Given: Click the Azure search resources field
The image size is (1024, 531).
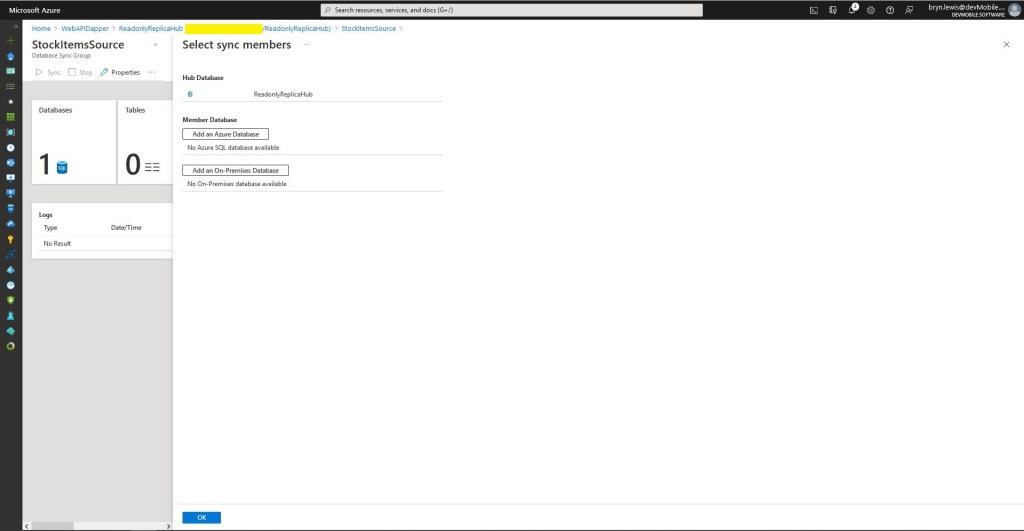Looking at the screenshot, I should pos(511,10).
